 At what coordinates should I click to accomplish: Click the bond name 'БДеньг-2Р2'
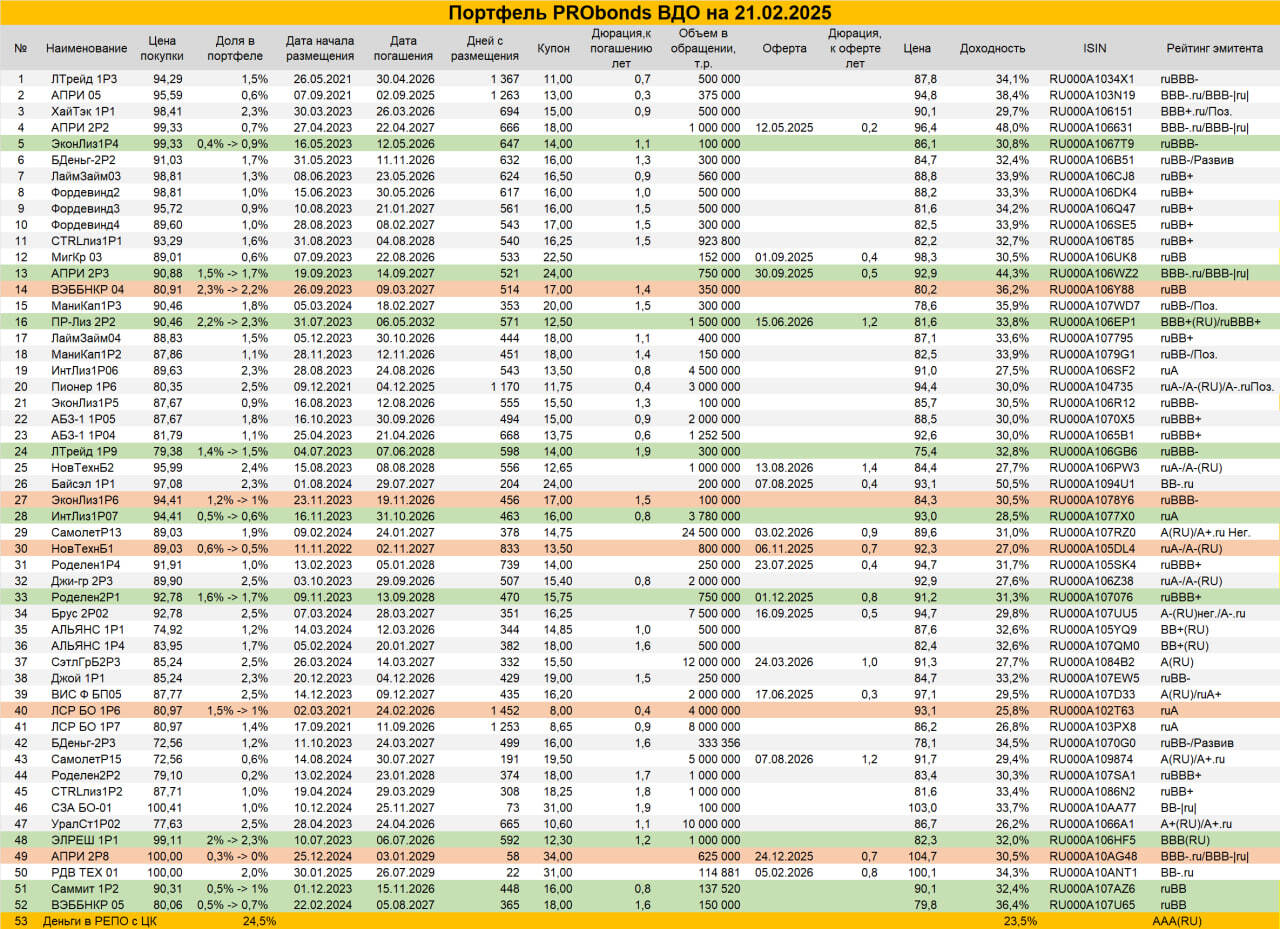83,160
